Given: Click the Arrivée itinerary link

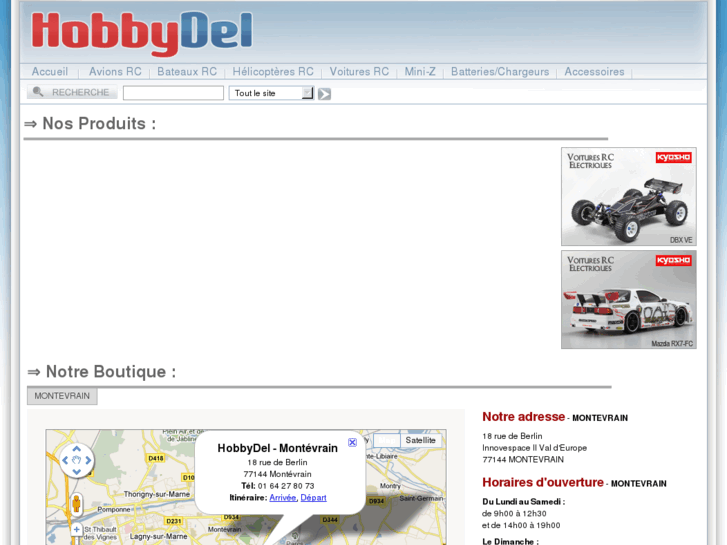Looking at the screenshot, I should [x=282, y=498].
